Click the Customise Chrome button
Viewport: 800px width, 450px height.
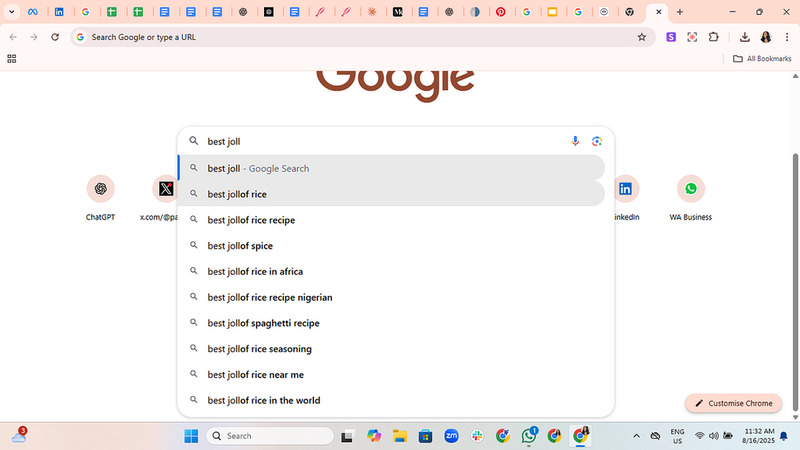pyautogui.click(x=733, y=403)
